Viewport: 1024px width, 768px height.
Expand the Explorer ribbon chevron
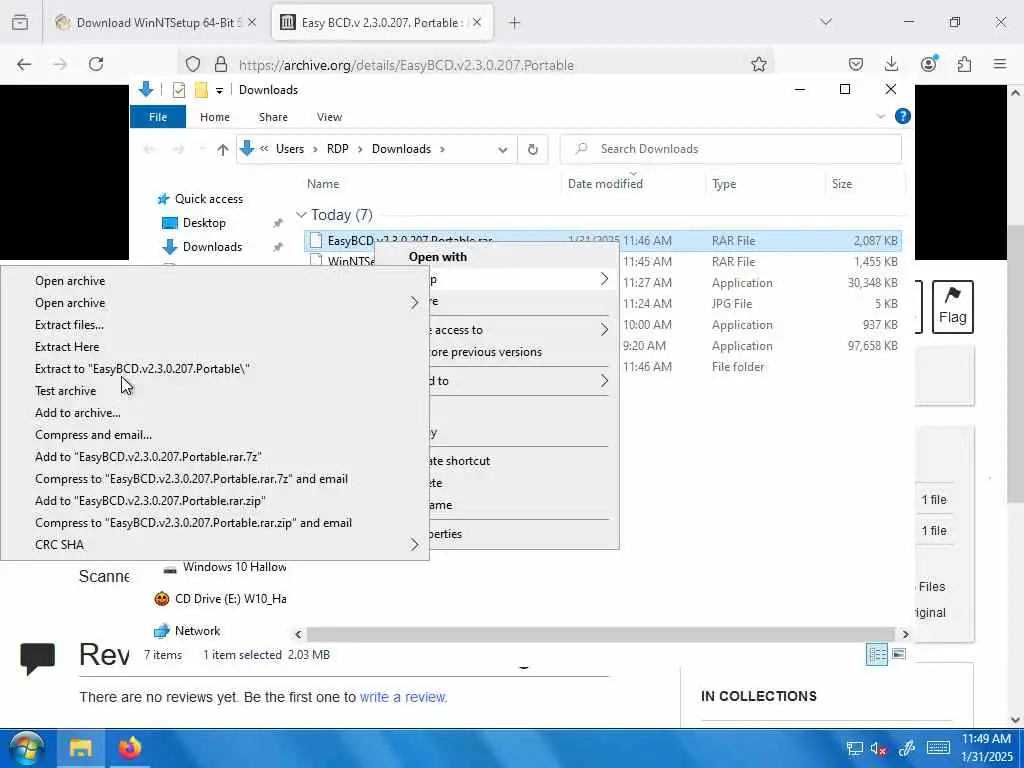pos(880,116)
